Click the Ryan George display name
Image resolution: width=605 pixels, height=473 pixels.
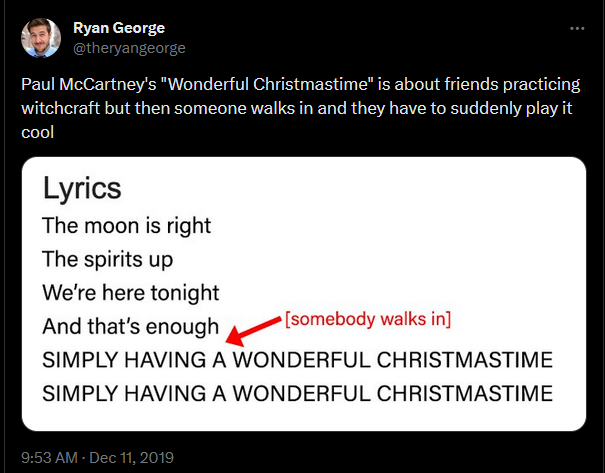point(120,27)
